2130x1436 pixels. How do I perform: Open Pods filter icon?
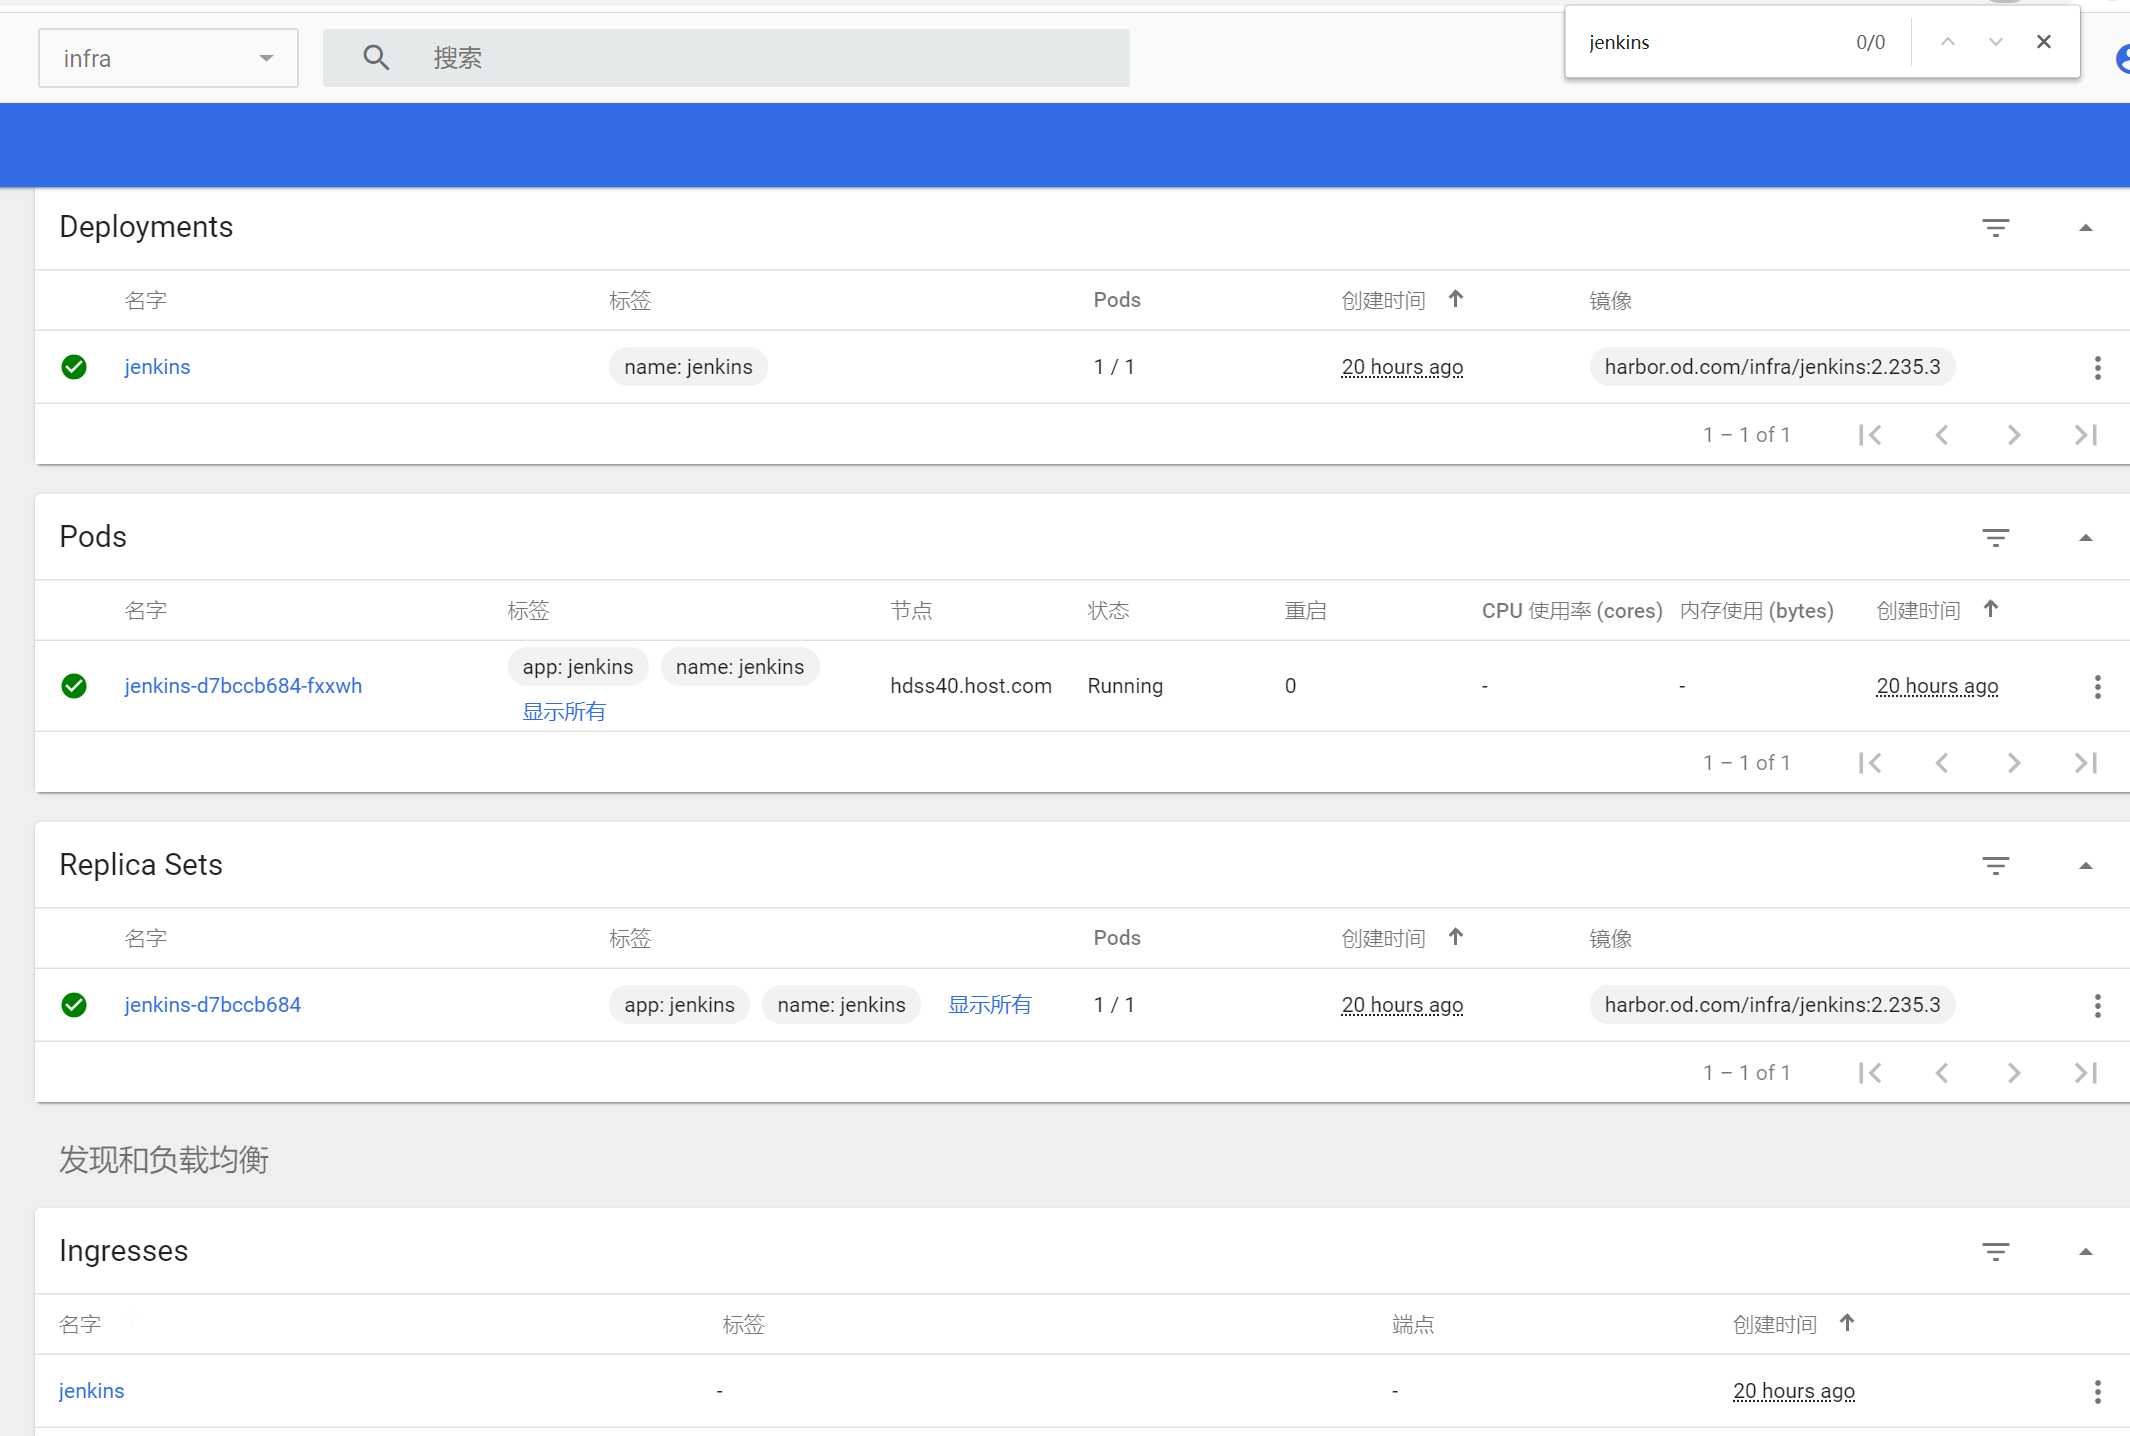pyautogui.click(x=1995, y=538)
